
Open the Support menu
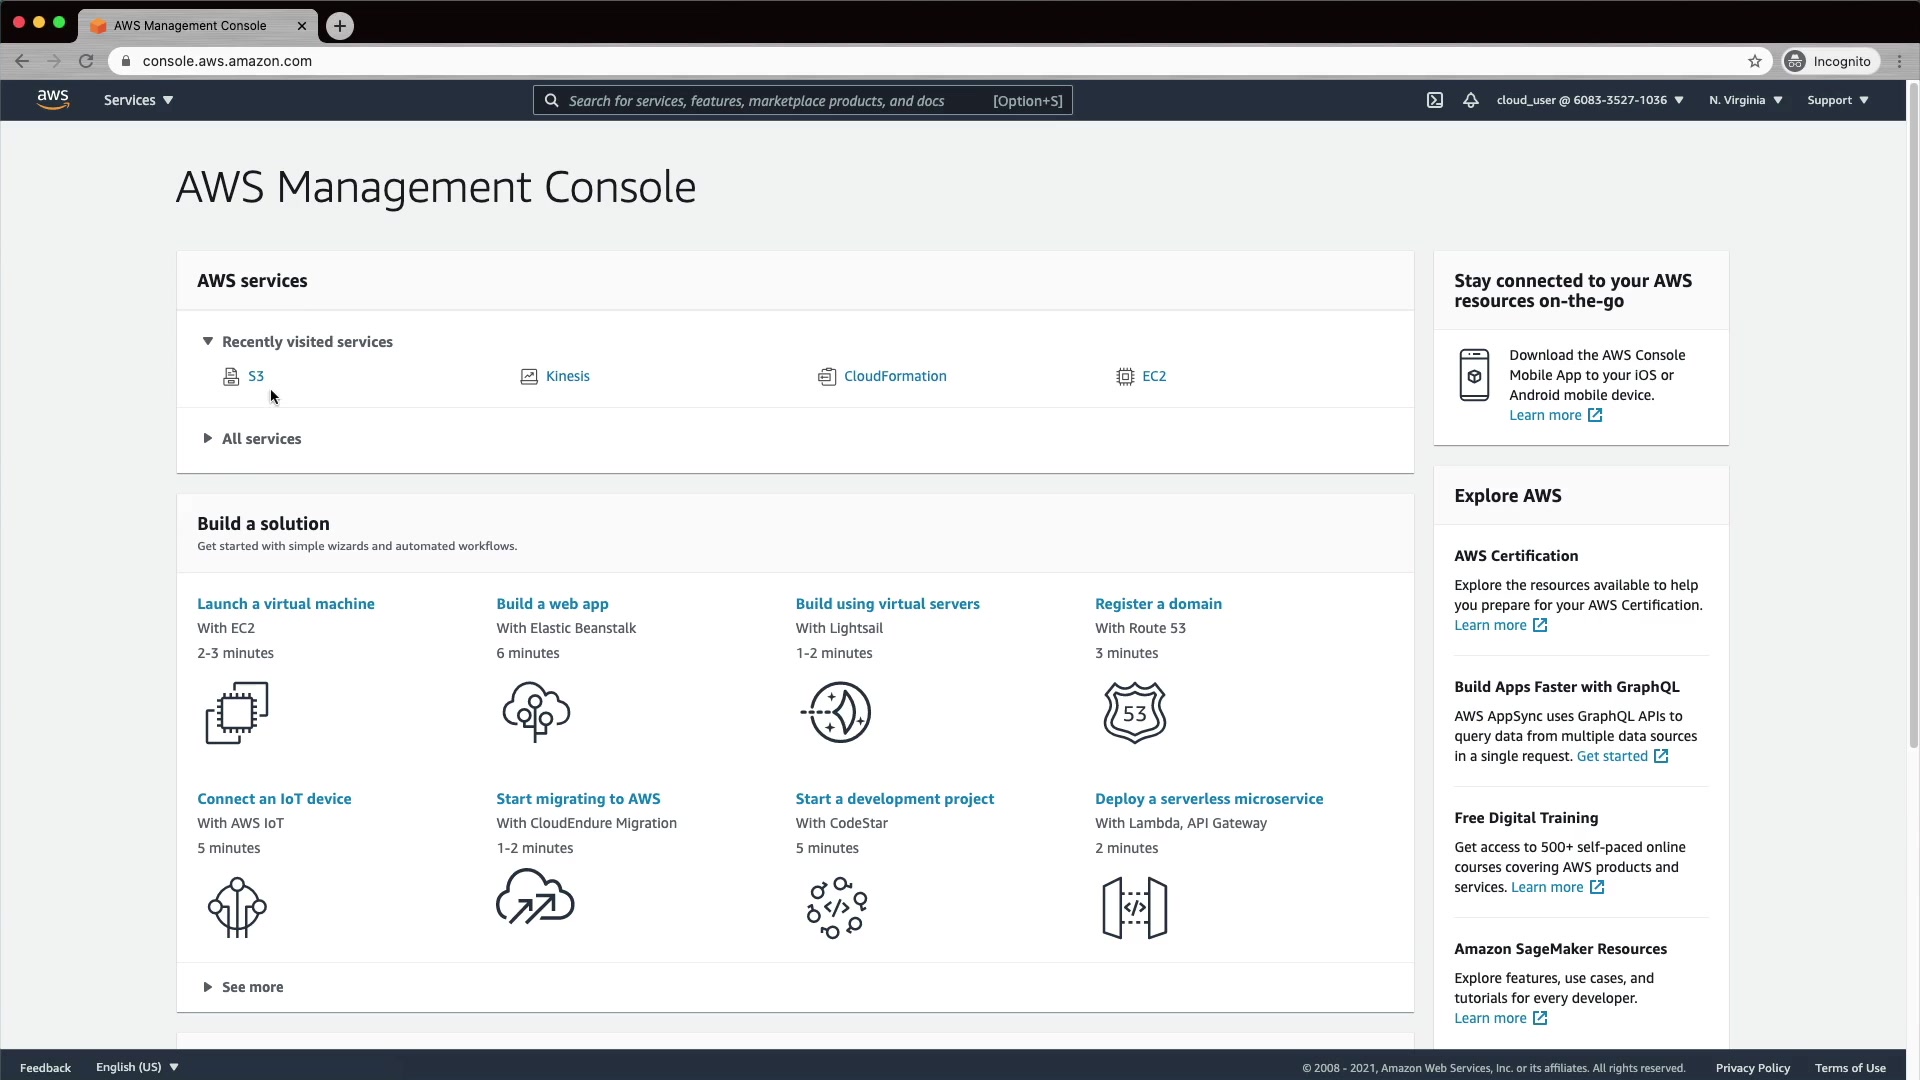[1837, 100]
